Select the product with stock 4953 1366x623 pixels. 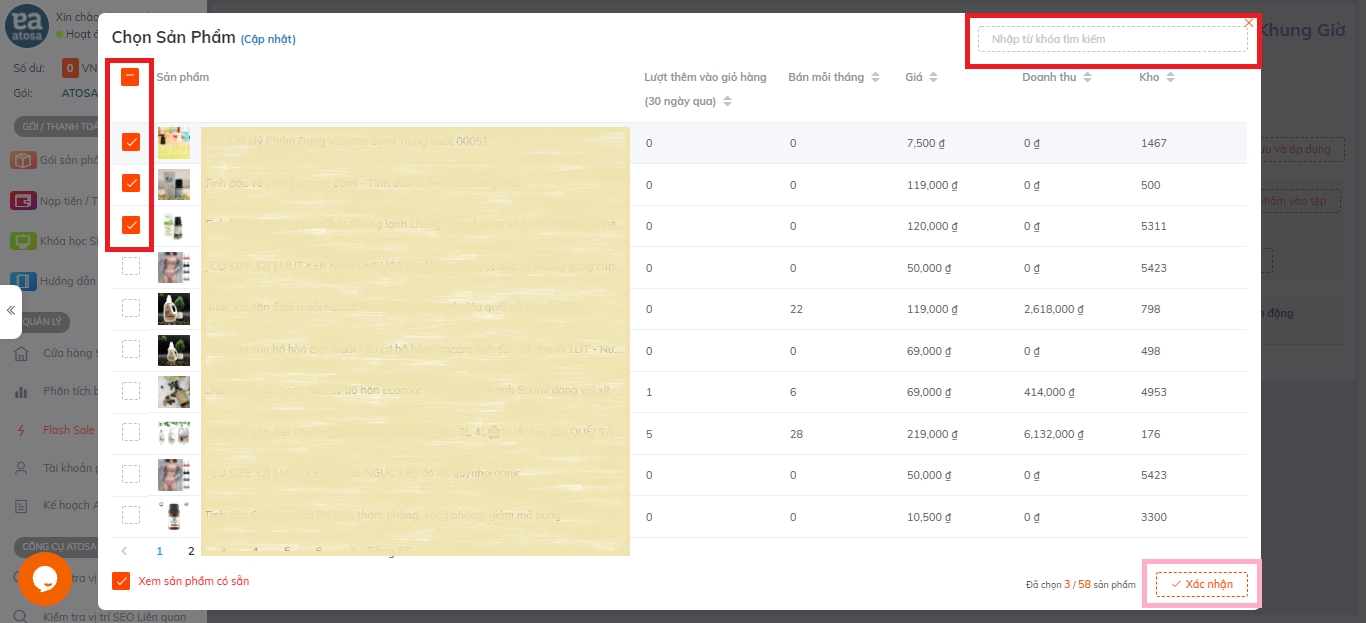coord(131,391)
